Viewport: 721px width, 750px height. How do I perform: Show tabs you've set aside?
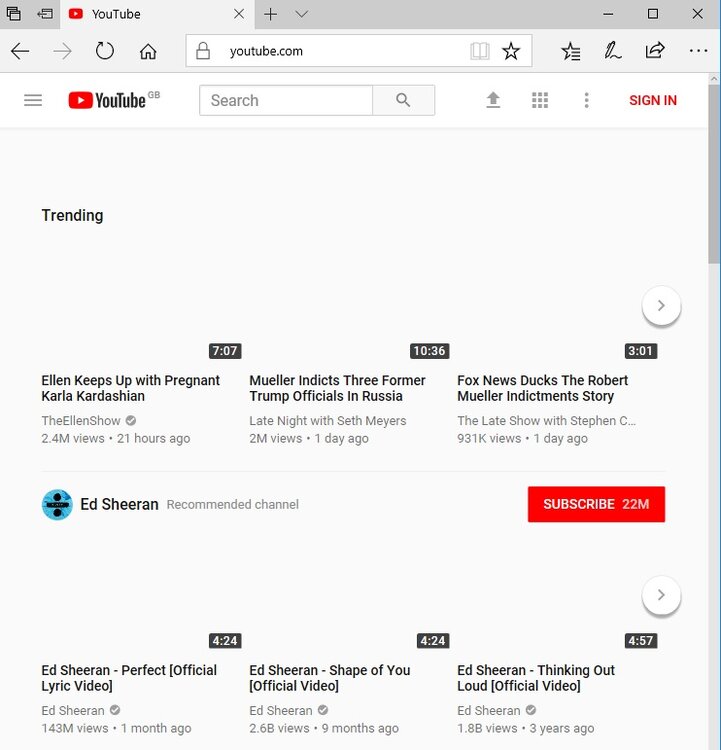pos(13,14)
